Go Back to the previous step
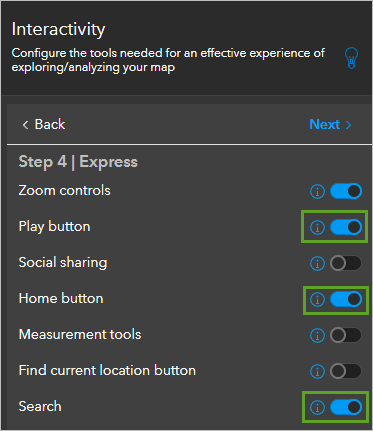 coord(43,124)
